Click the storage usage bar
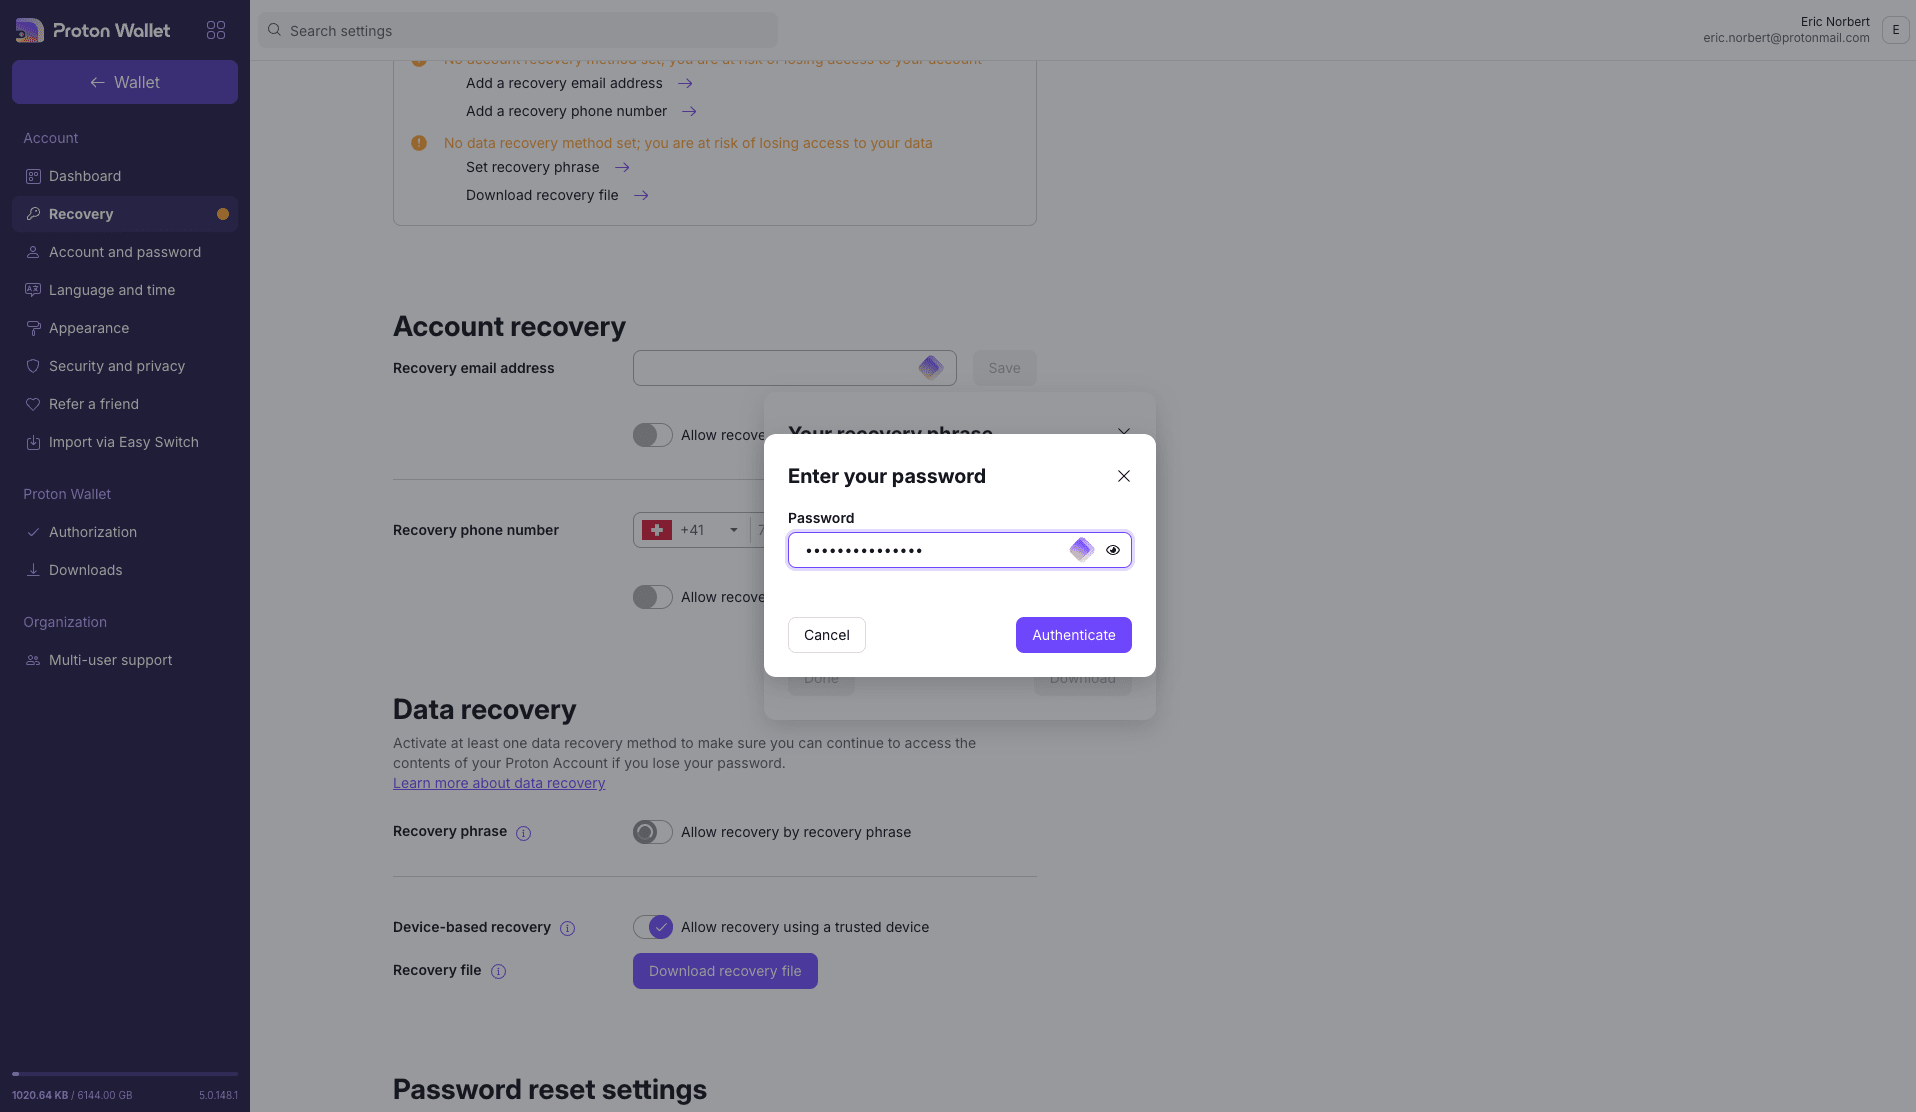This screenshot has width=1916, height=1112. point(122,1075)
